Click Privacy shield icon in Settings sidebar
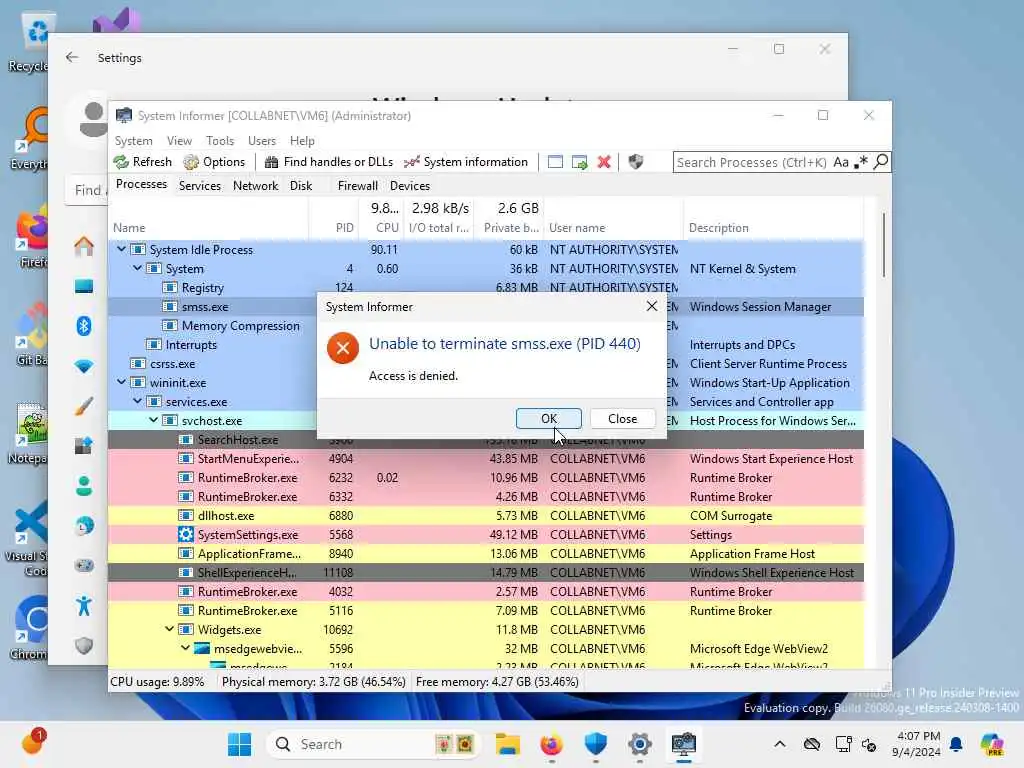Image resolution: width=1024 pixels, height=768 pixels. click(x=84, y=646)
